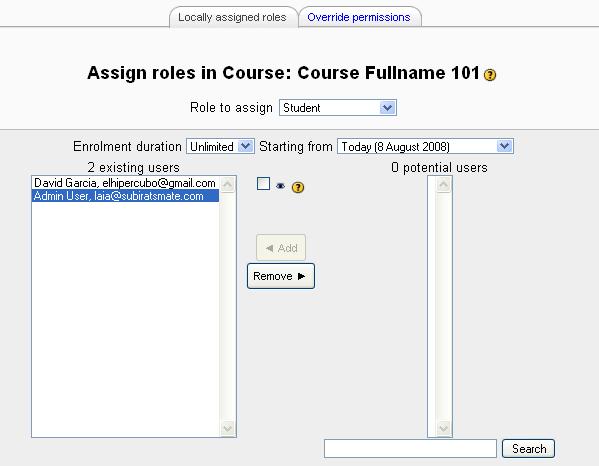The height and width of the screenshot is (466, 599).
Task: Open the Override permissions tab
Action: click(x=359, y=17)
